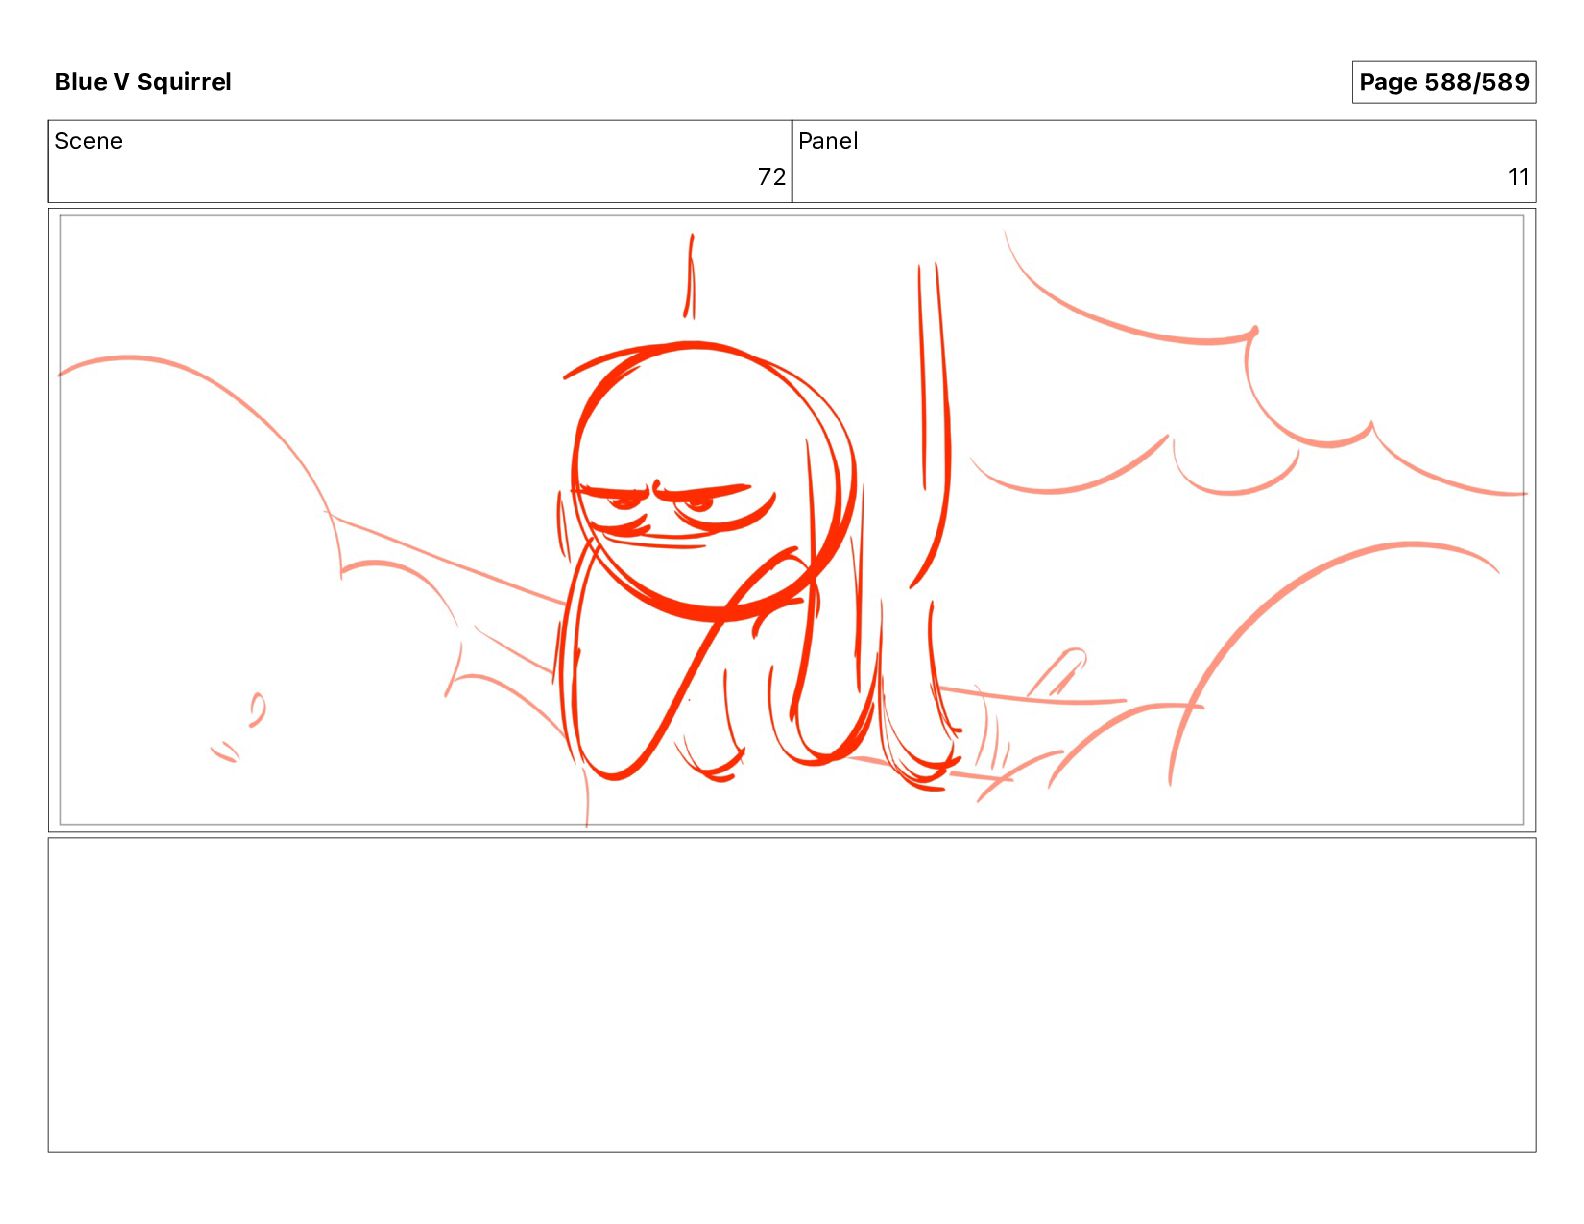
Task: Click the 'Panel' label
Action: pos(828,141)
